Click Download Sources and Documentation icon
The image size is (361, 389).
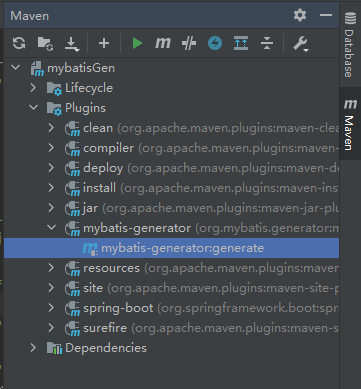click(71, 44)
